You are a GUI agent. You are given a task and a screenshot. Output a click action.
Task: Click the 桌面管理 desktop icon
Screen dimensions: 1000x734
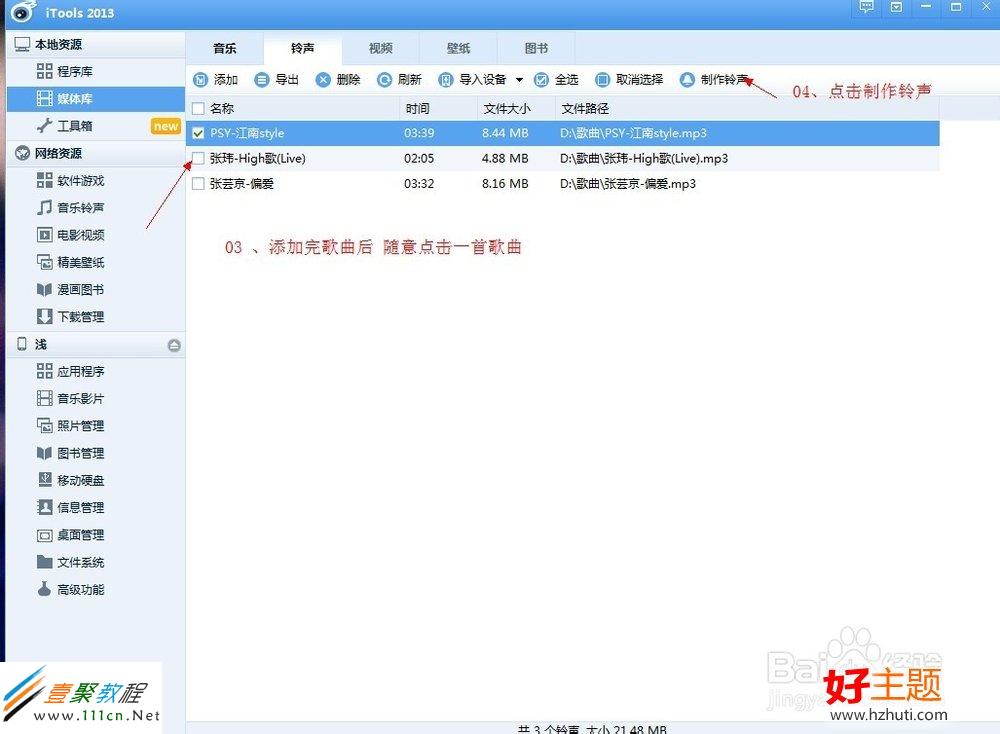[45, 535]
